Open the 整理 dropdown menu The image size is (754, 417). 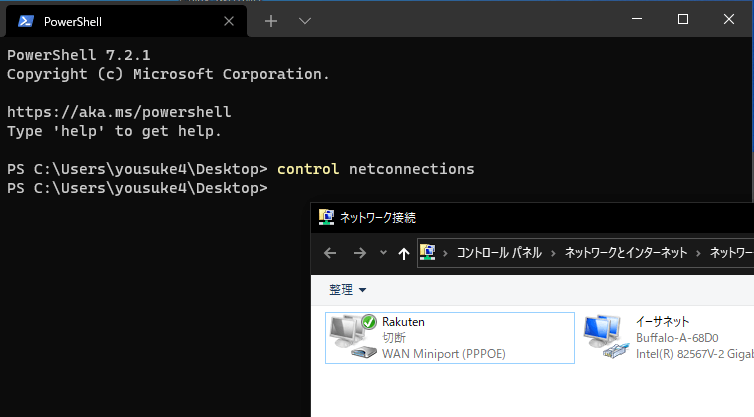coord(347,290)
